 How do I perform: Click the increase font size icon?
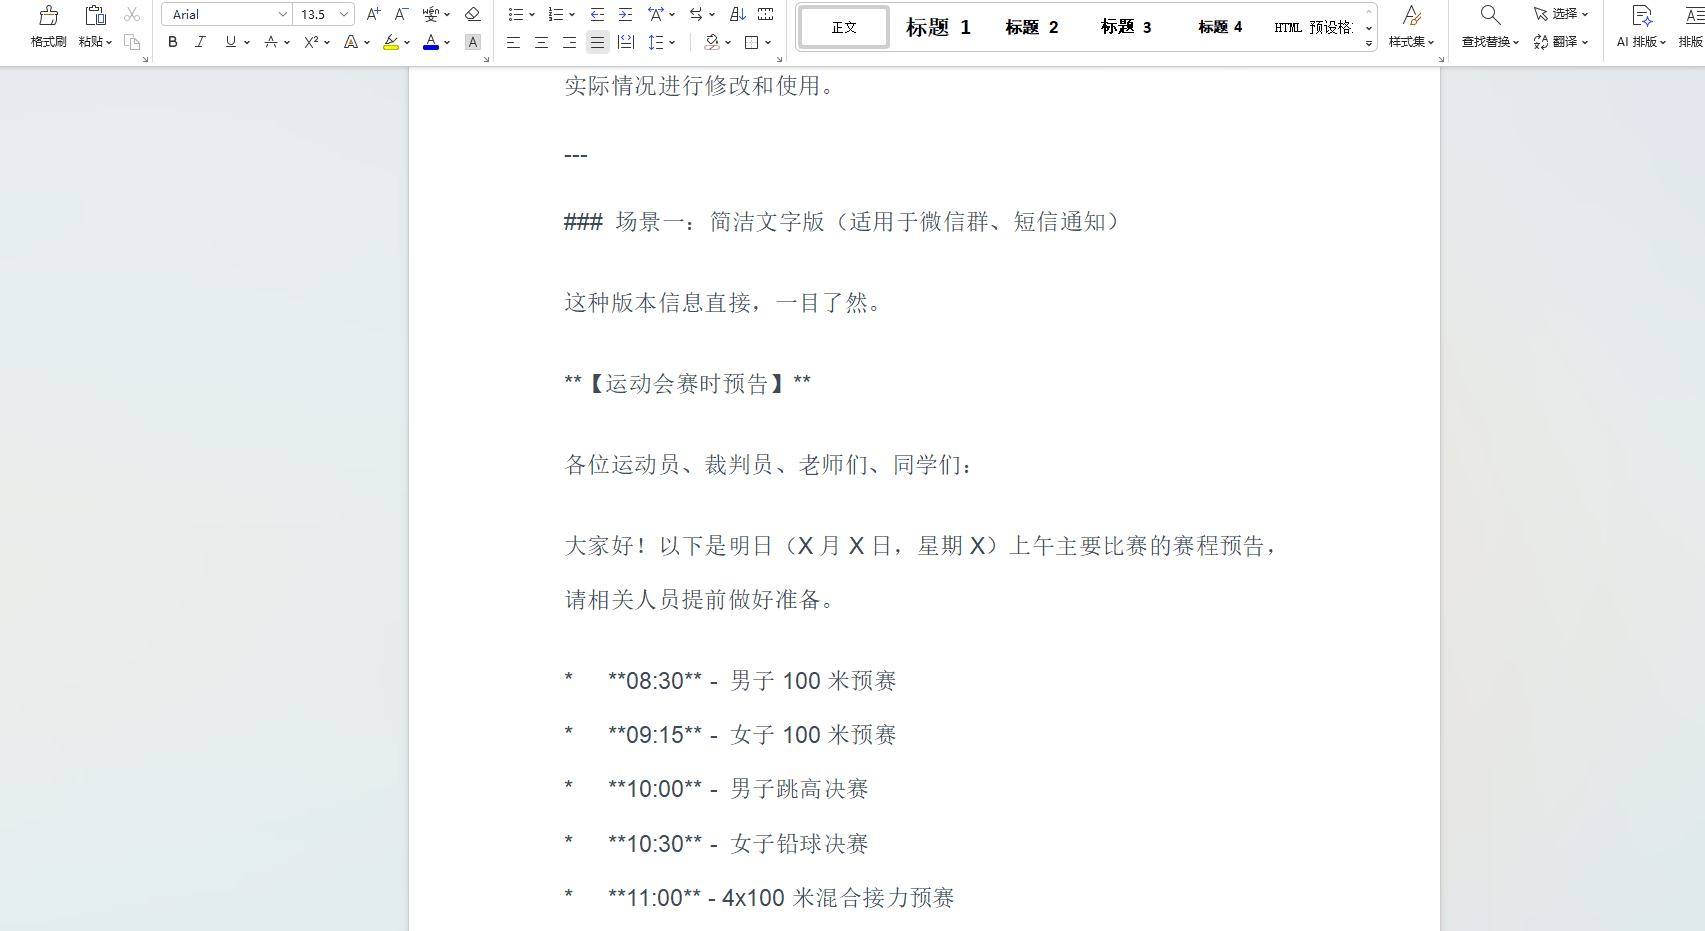(373, 14)
